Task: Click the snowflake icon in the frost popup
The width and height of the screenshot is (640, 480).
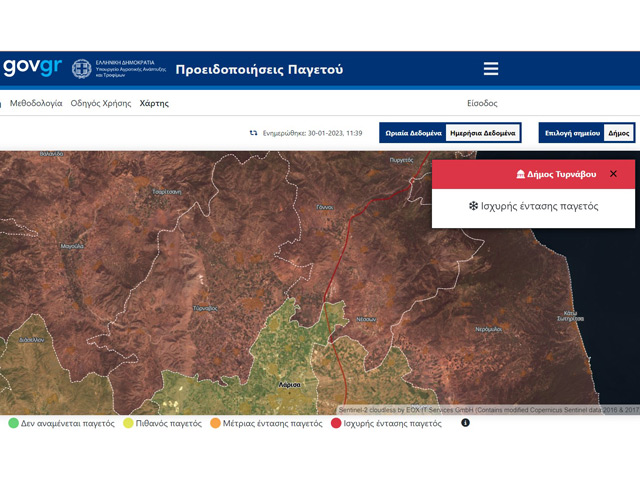Action: [473, 206]
